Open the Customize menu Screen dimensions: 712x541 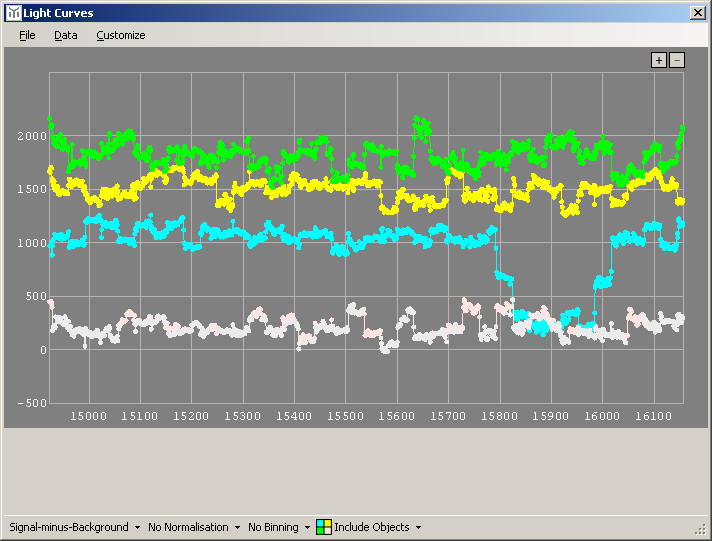[121, 35]
